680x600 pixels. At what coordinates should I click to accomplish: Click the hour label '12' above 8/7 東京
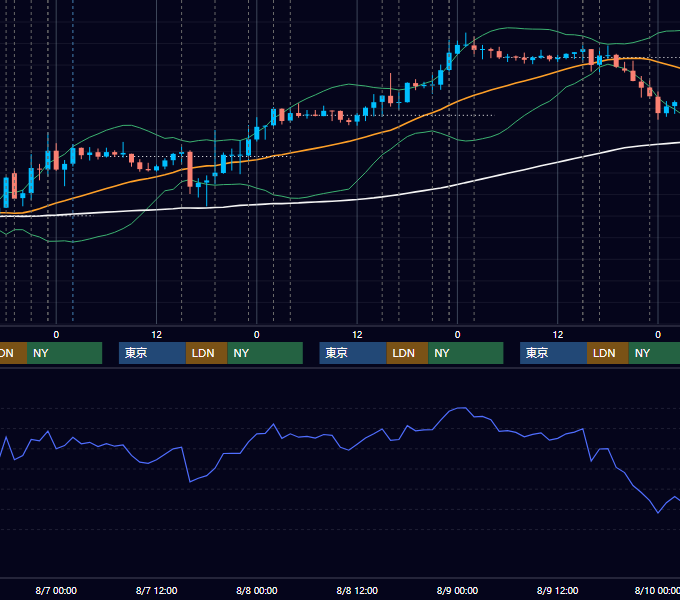pyautogui.click(x=157, y=335)
